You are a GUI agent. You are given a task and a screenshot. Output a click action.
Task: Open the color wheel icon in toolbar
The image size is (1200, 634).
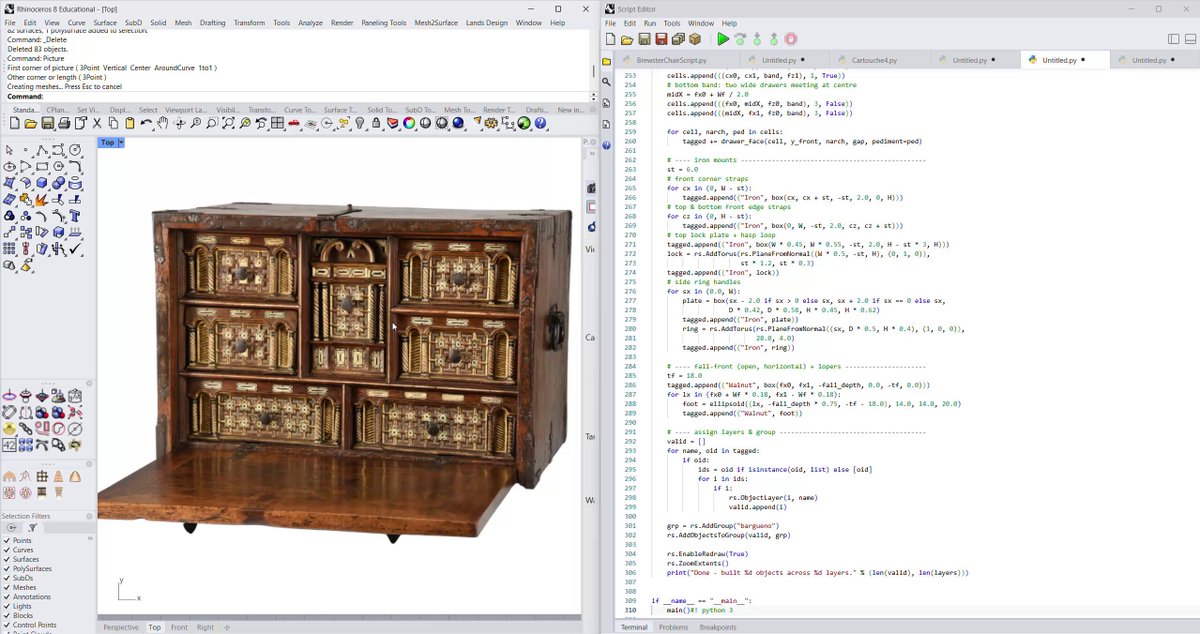(409, 123)
